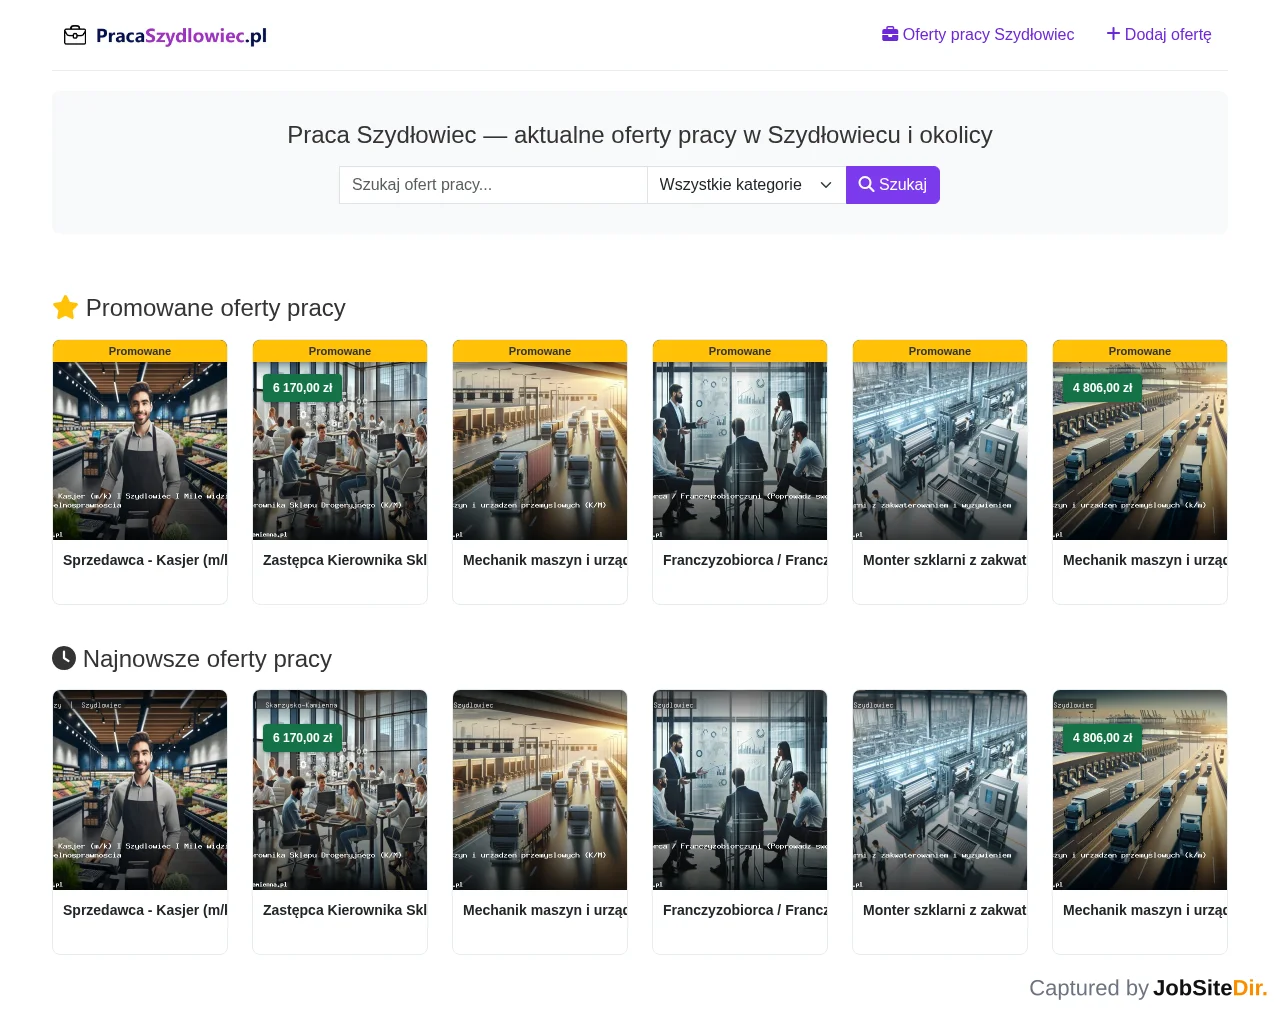Open promoted Mechanik maszyn photo without salary badge

click(x=540, y=451)
